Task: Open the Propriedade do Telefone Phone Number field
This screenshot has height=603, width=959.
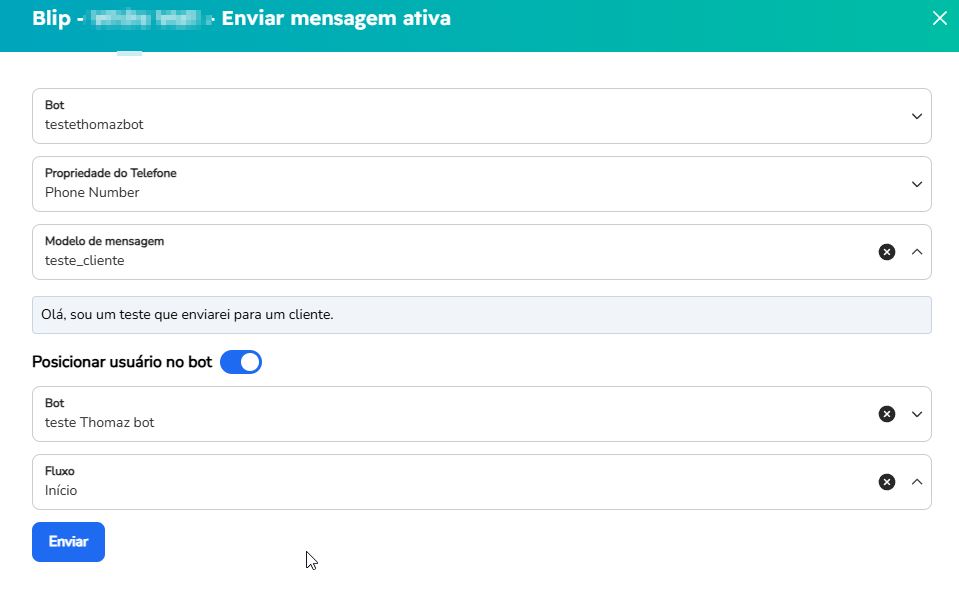Action: point(481,184)
